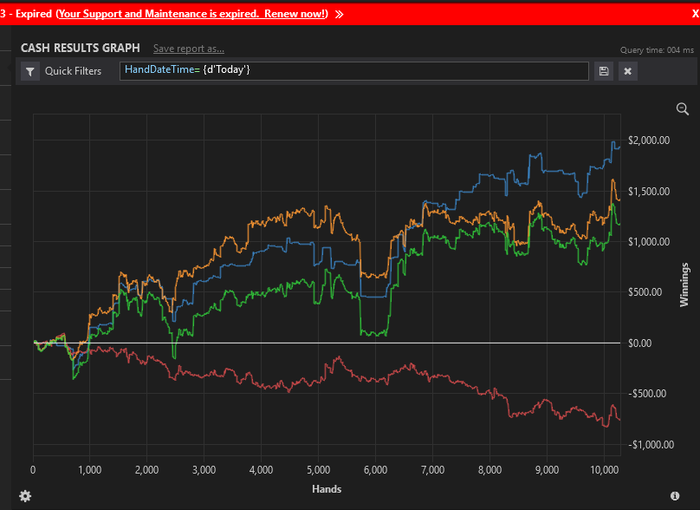Click the 4,000 hands tick label

click(261, 470)
